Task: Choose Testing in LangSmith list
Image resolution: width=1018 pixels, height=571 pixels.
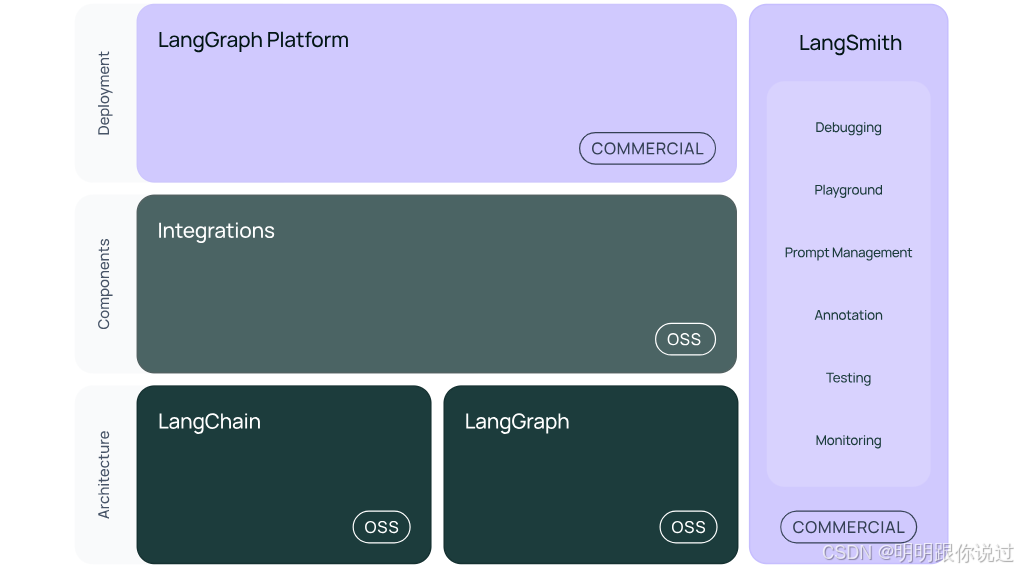Action: (848, 378)
